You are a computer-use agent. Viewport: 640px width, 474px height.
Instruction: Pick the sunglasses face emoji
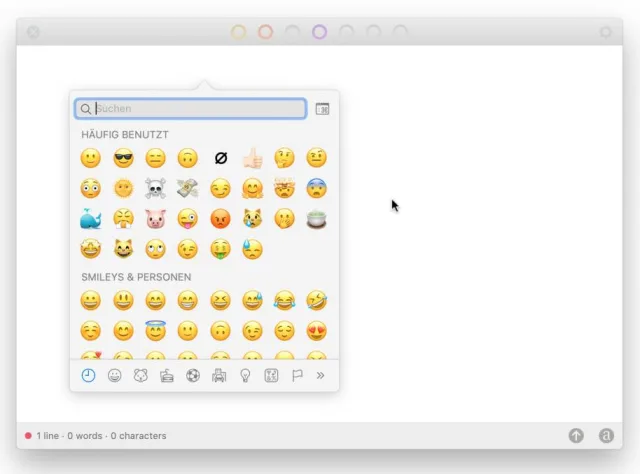point(123,158)
